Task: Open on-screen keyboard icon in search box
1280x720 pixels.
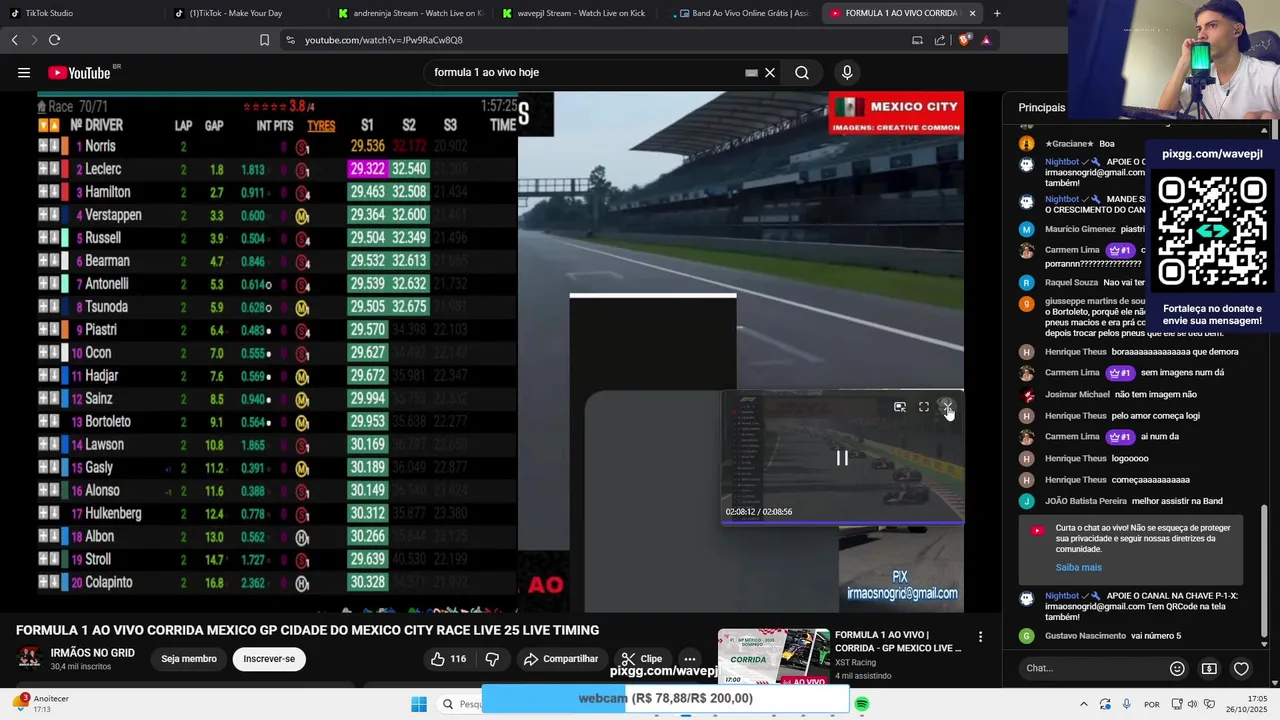Action: point(751,72)
